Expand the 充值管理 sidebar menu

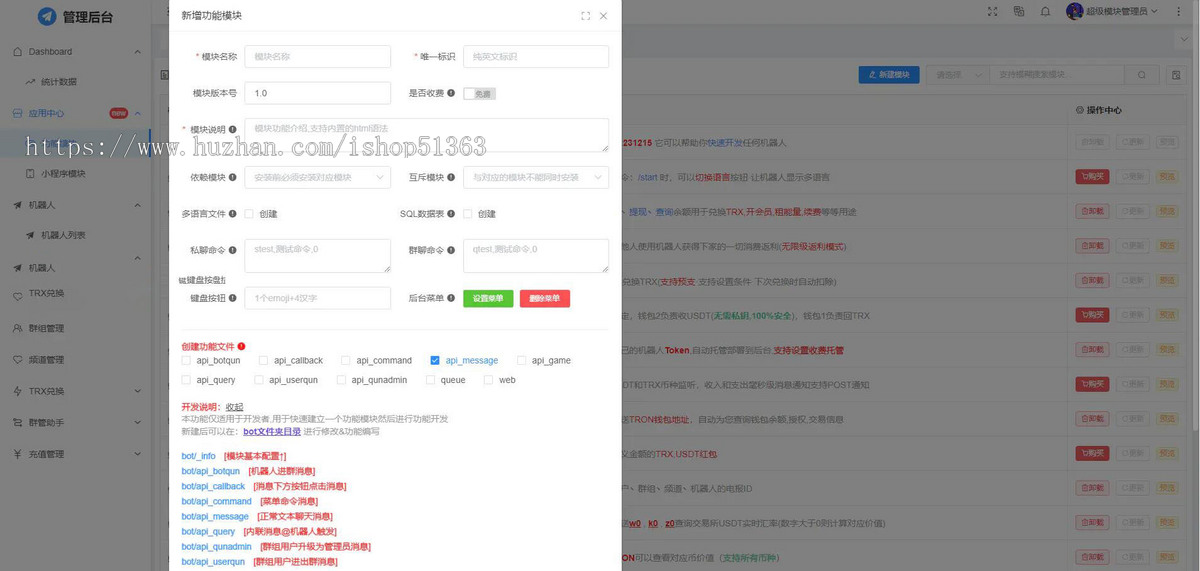tap(75, 454)
